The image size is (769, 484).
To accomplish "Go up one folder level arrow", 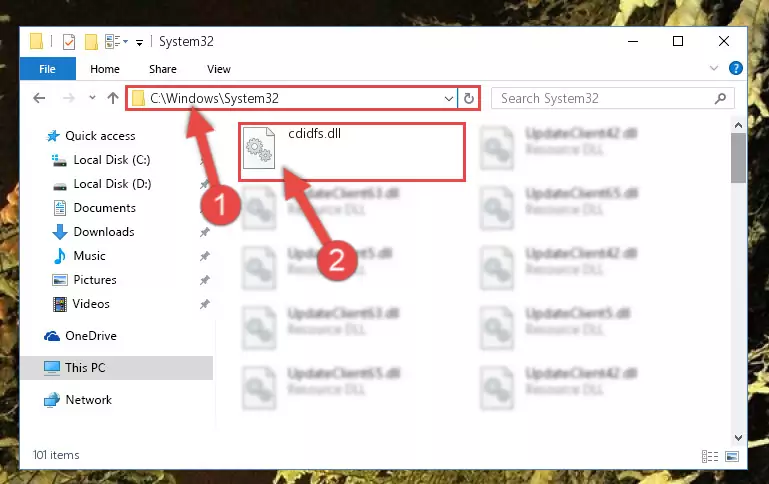I will click(x=113, y=98).
